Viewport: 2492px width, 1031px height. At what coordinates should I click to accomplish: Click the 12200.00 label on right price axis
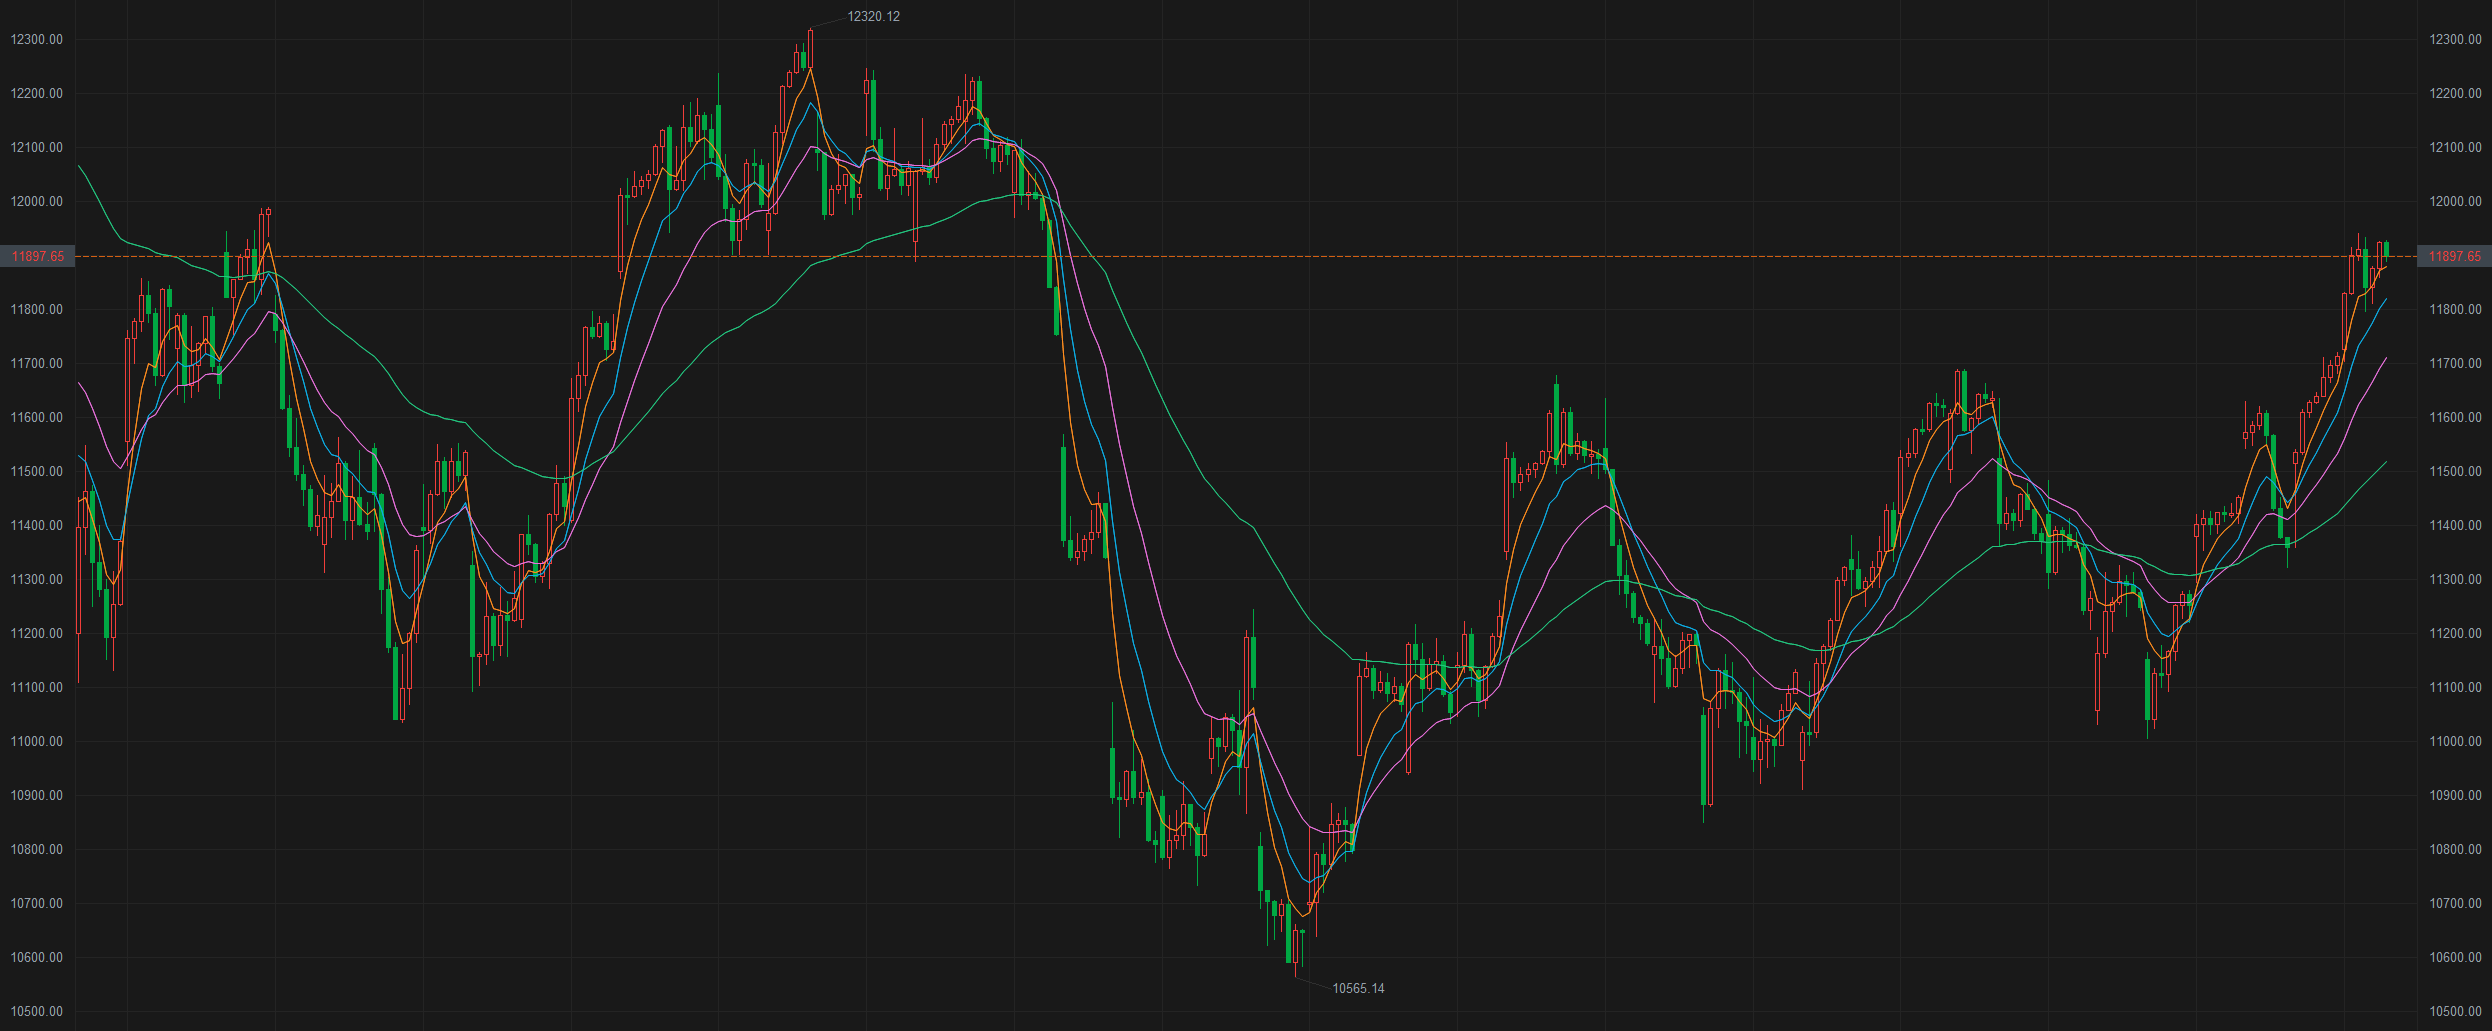click(2455, 94)
